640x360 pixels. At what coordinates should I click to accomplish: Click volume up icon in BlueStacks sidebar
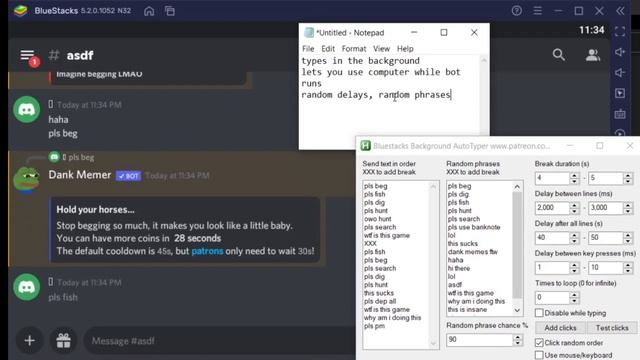(620, 52)
